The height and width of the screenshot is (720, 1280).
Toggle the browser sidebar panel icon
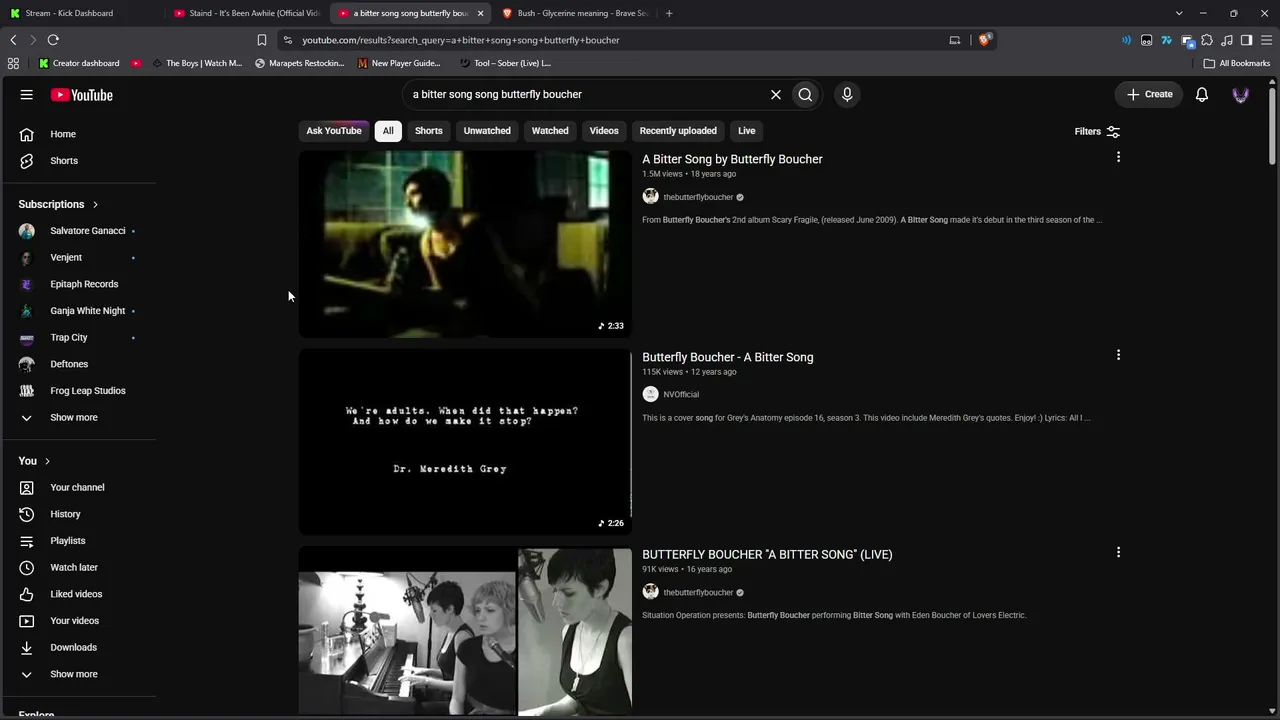[1246, 40]
